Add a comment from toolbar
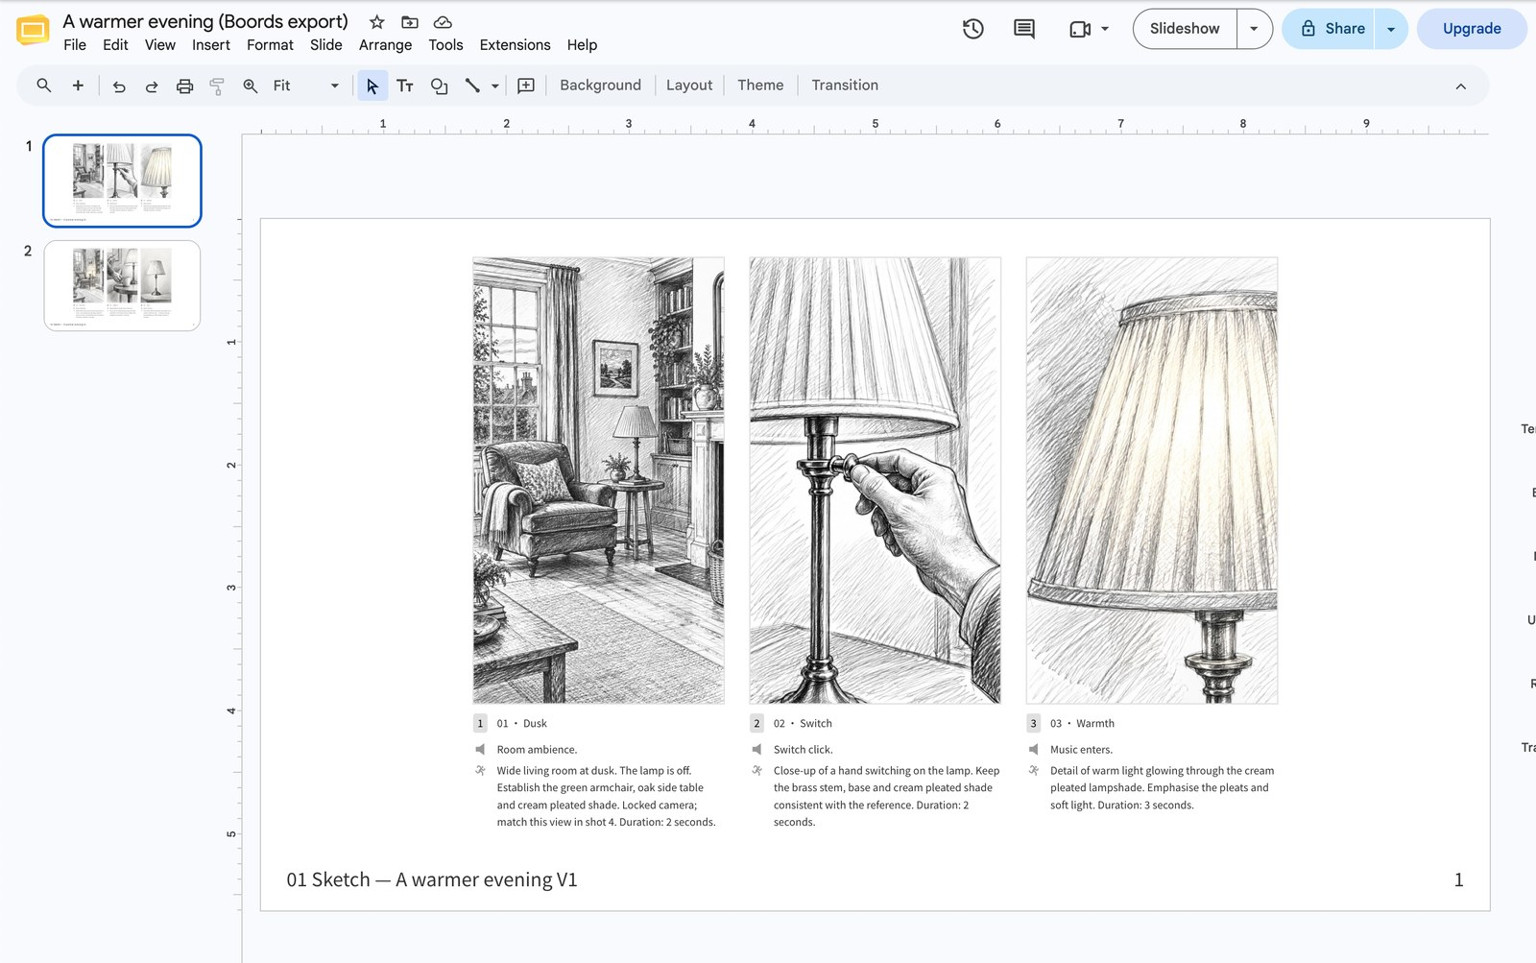1536x963 pixels. coord(526,86)
